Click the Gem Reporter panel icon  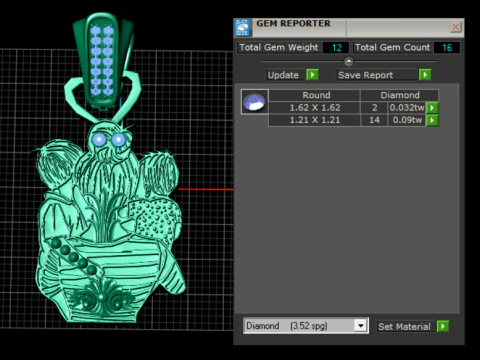(243, 28)
